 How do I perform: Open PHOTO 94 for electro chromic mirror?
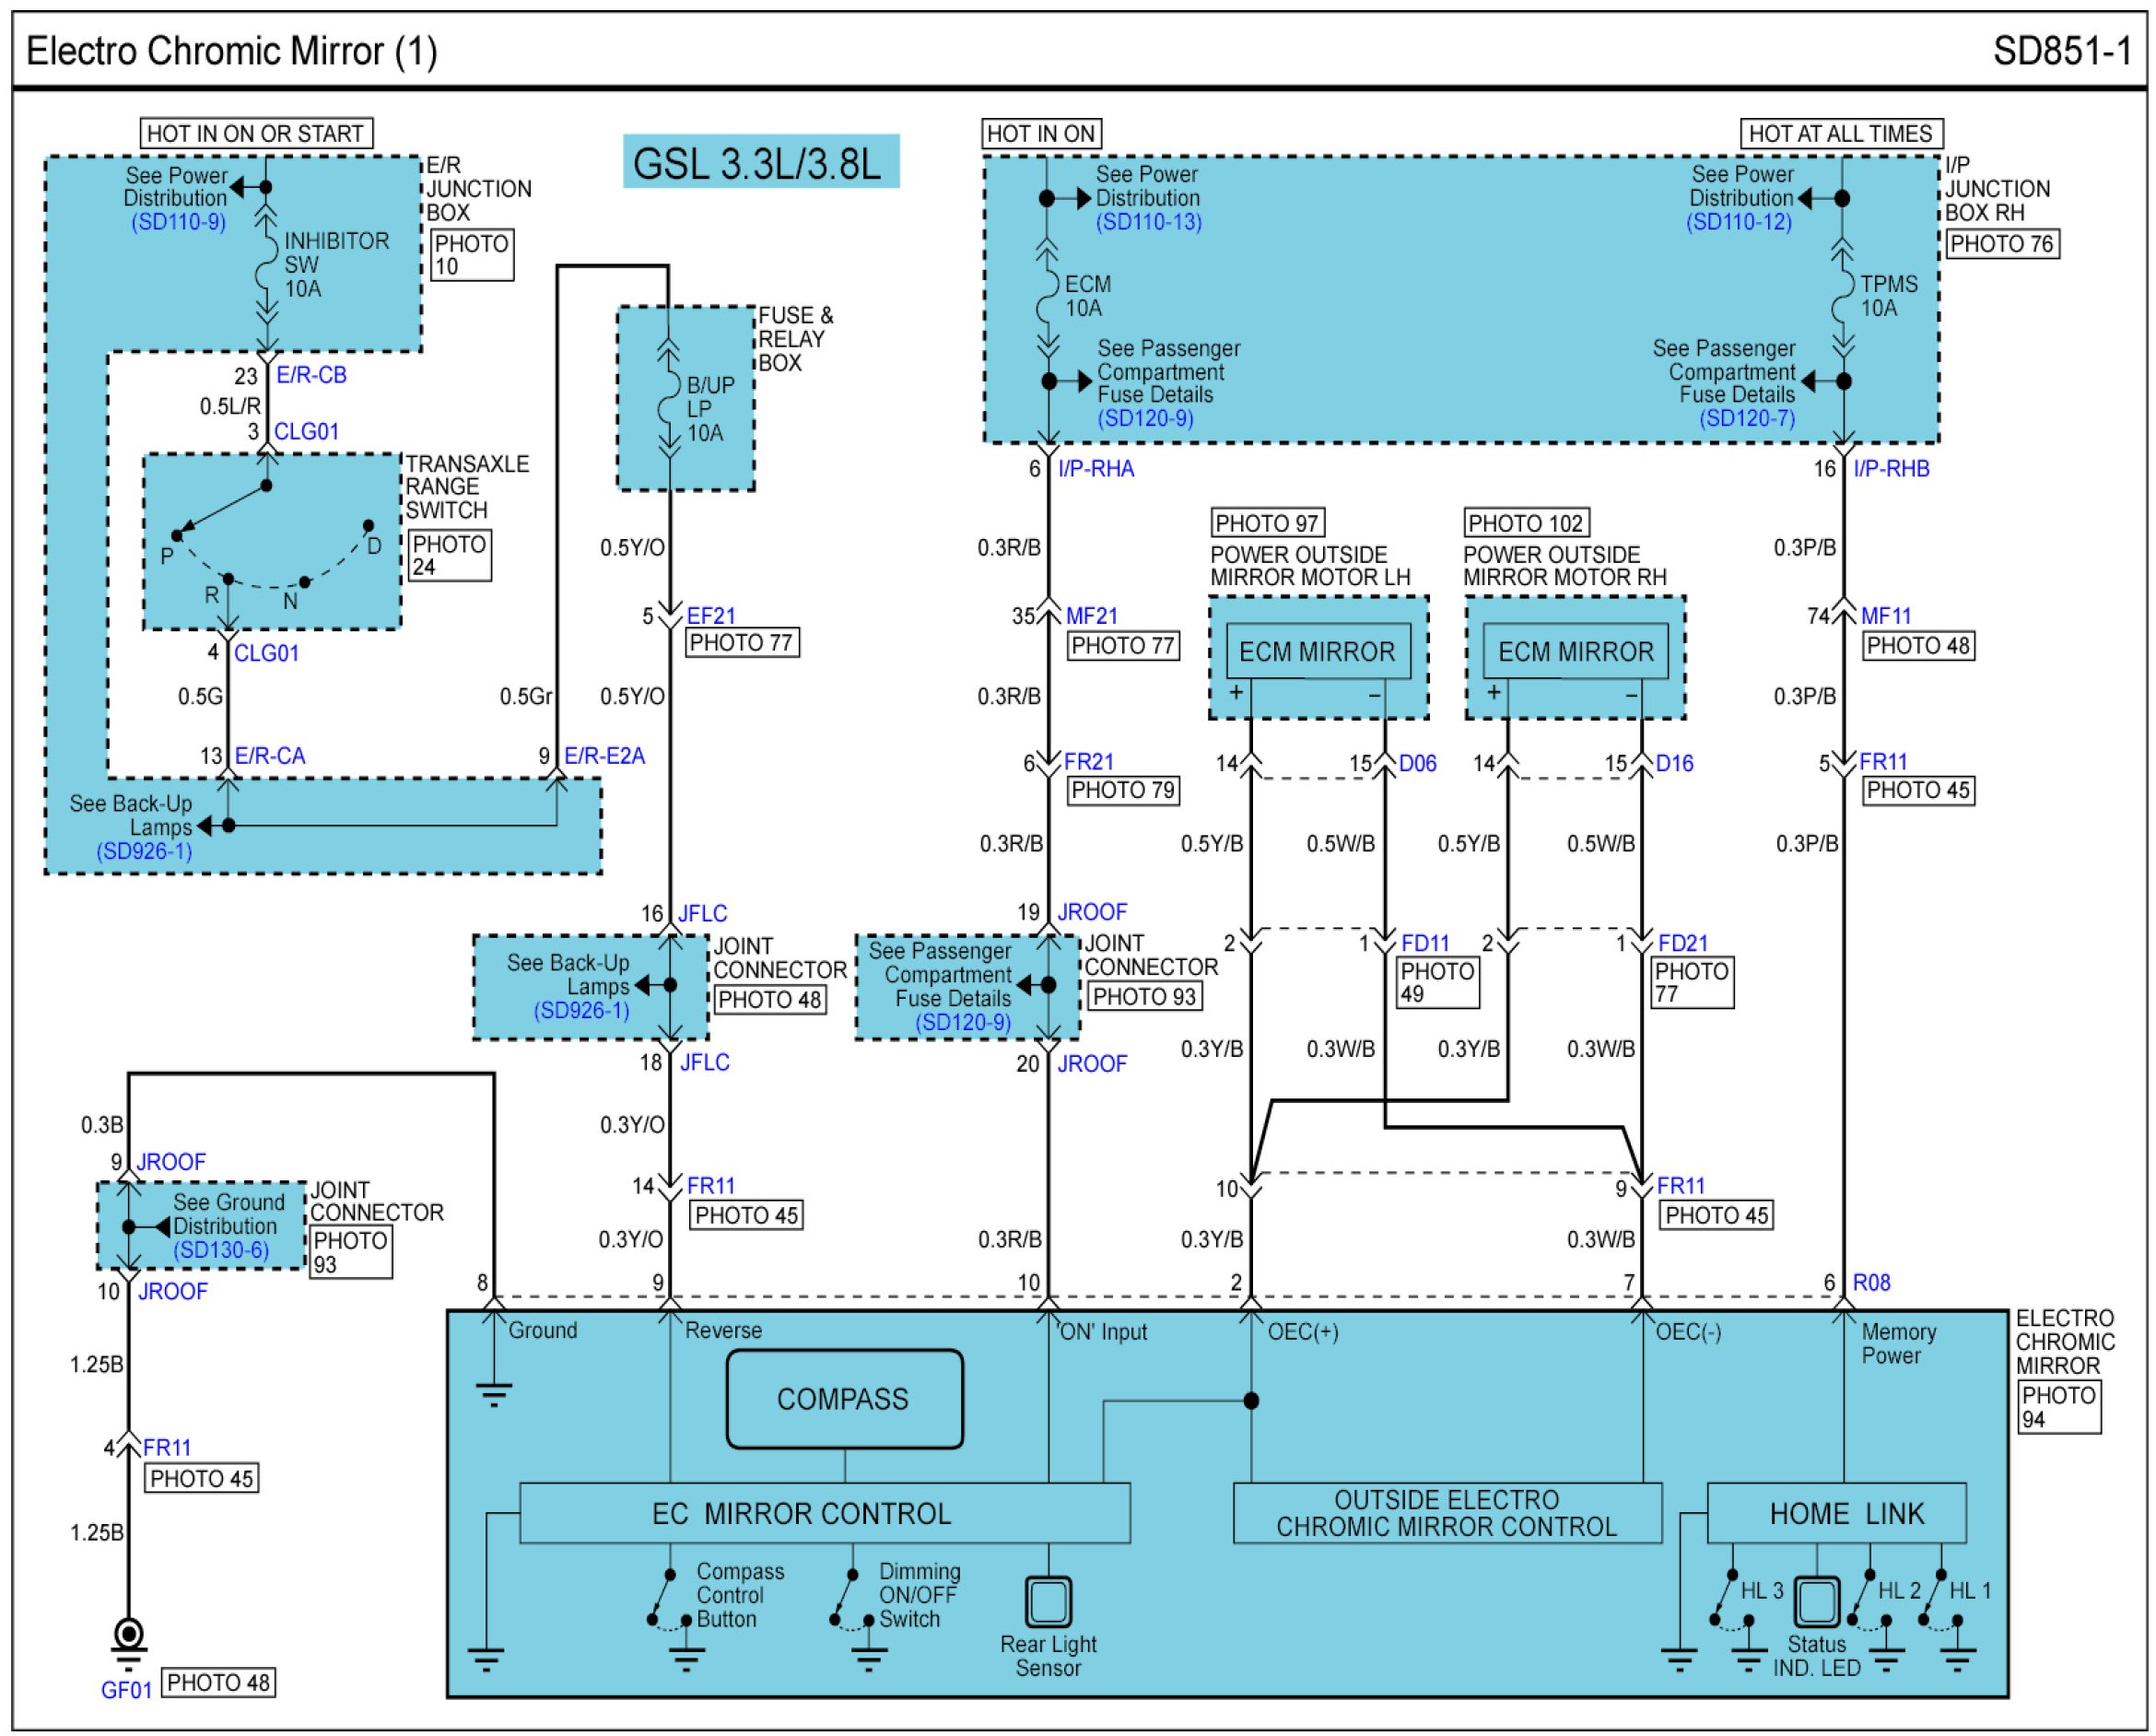pyautogui.click(x=2058, y=1406)
